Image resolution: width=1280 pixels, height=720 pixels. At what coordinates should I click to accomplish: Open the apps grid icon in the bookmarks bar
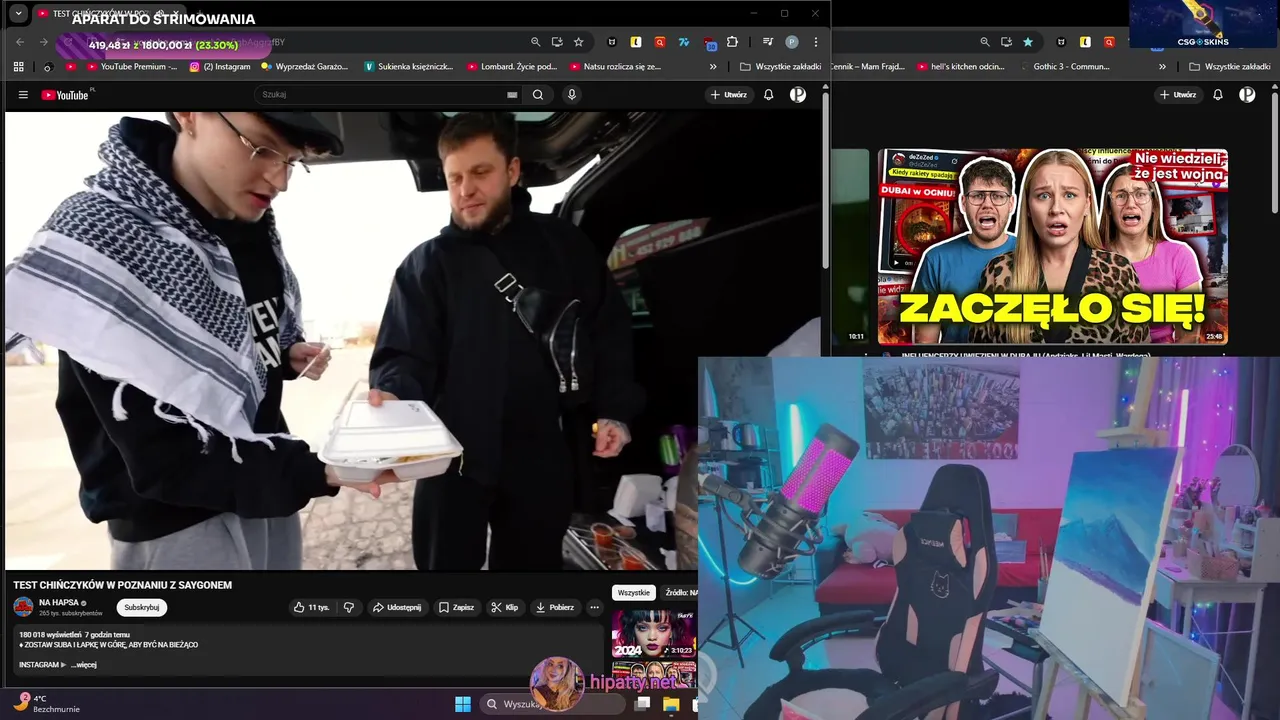[x=18, y=67]
